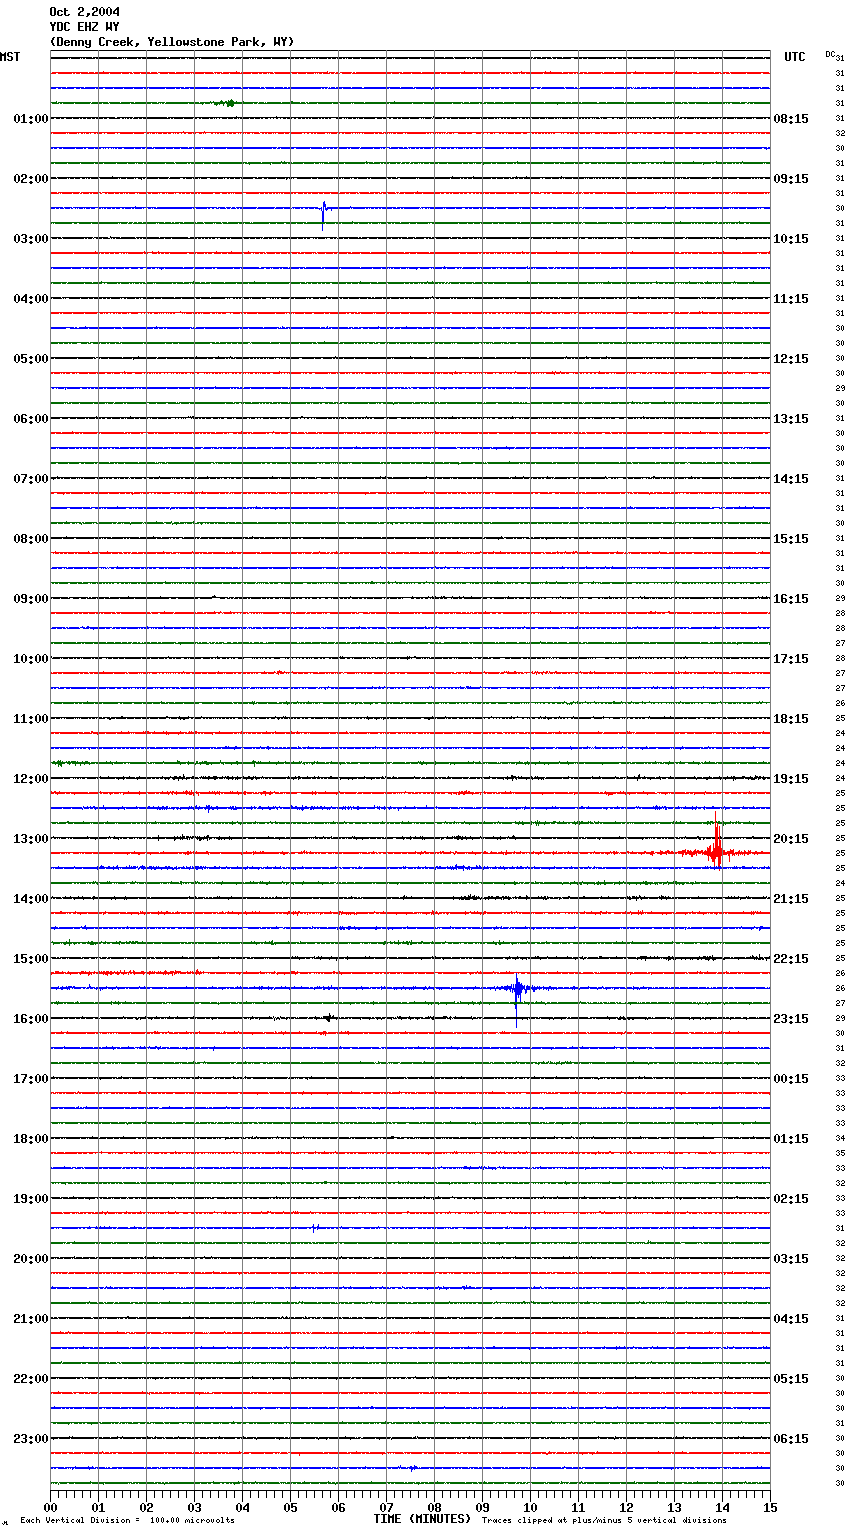Image resolution: width=850 pixels, height=1534 pixels.
Task: Click the '17:00' MST hour label
Action: (x=30, y=1079)
